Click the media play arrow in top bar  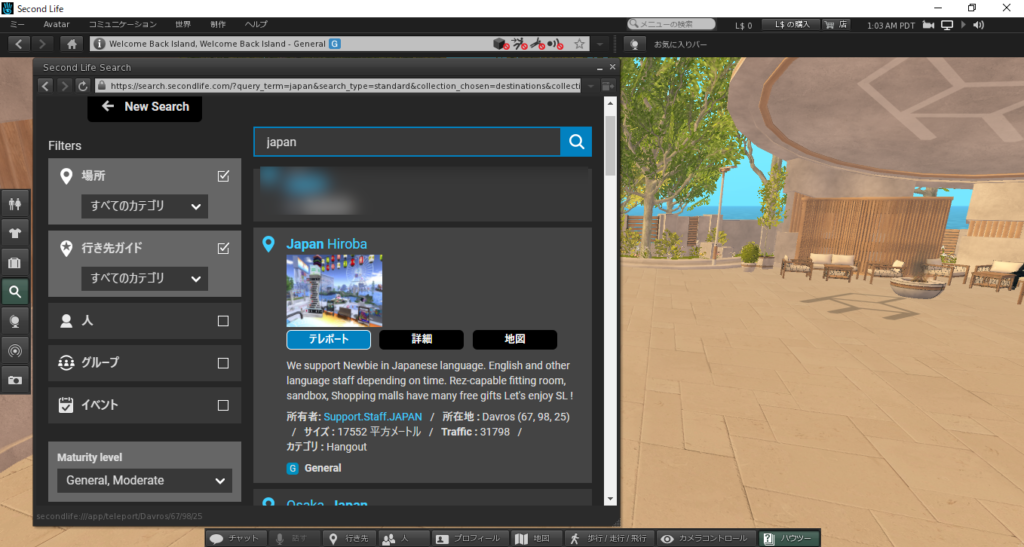point(963,25)
